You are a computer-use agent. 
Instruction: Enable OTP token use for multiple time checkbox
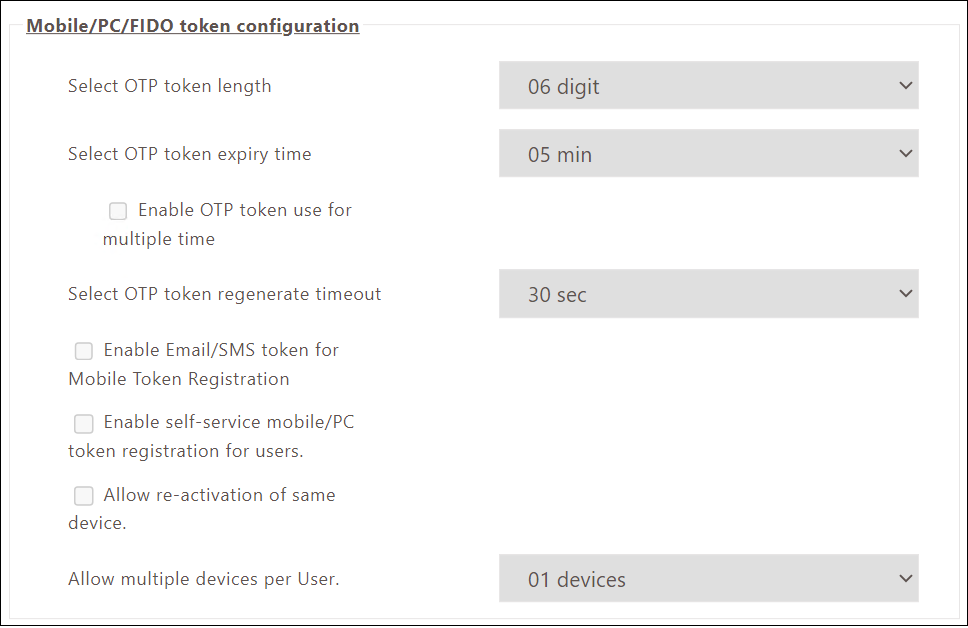tap(118, 211)
